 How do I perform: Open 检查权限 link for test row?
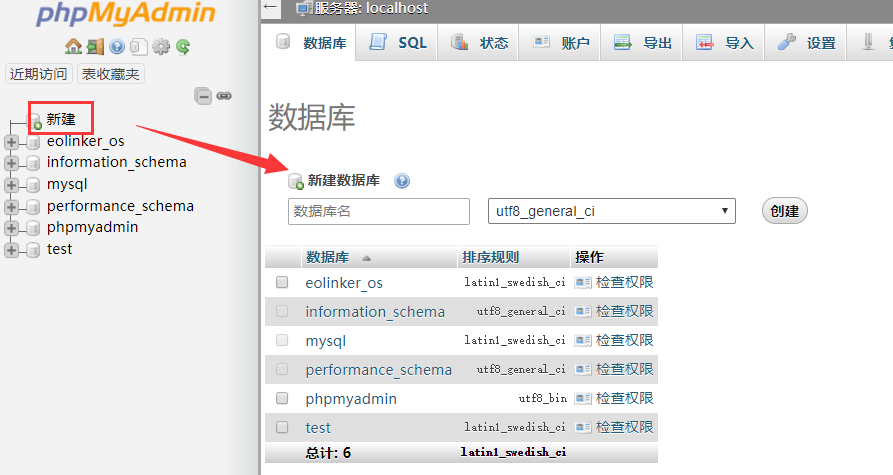[x=624, y=427]
